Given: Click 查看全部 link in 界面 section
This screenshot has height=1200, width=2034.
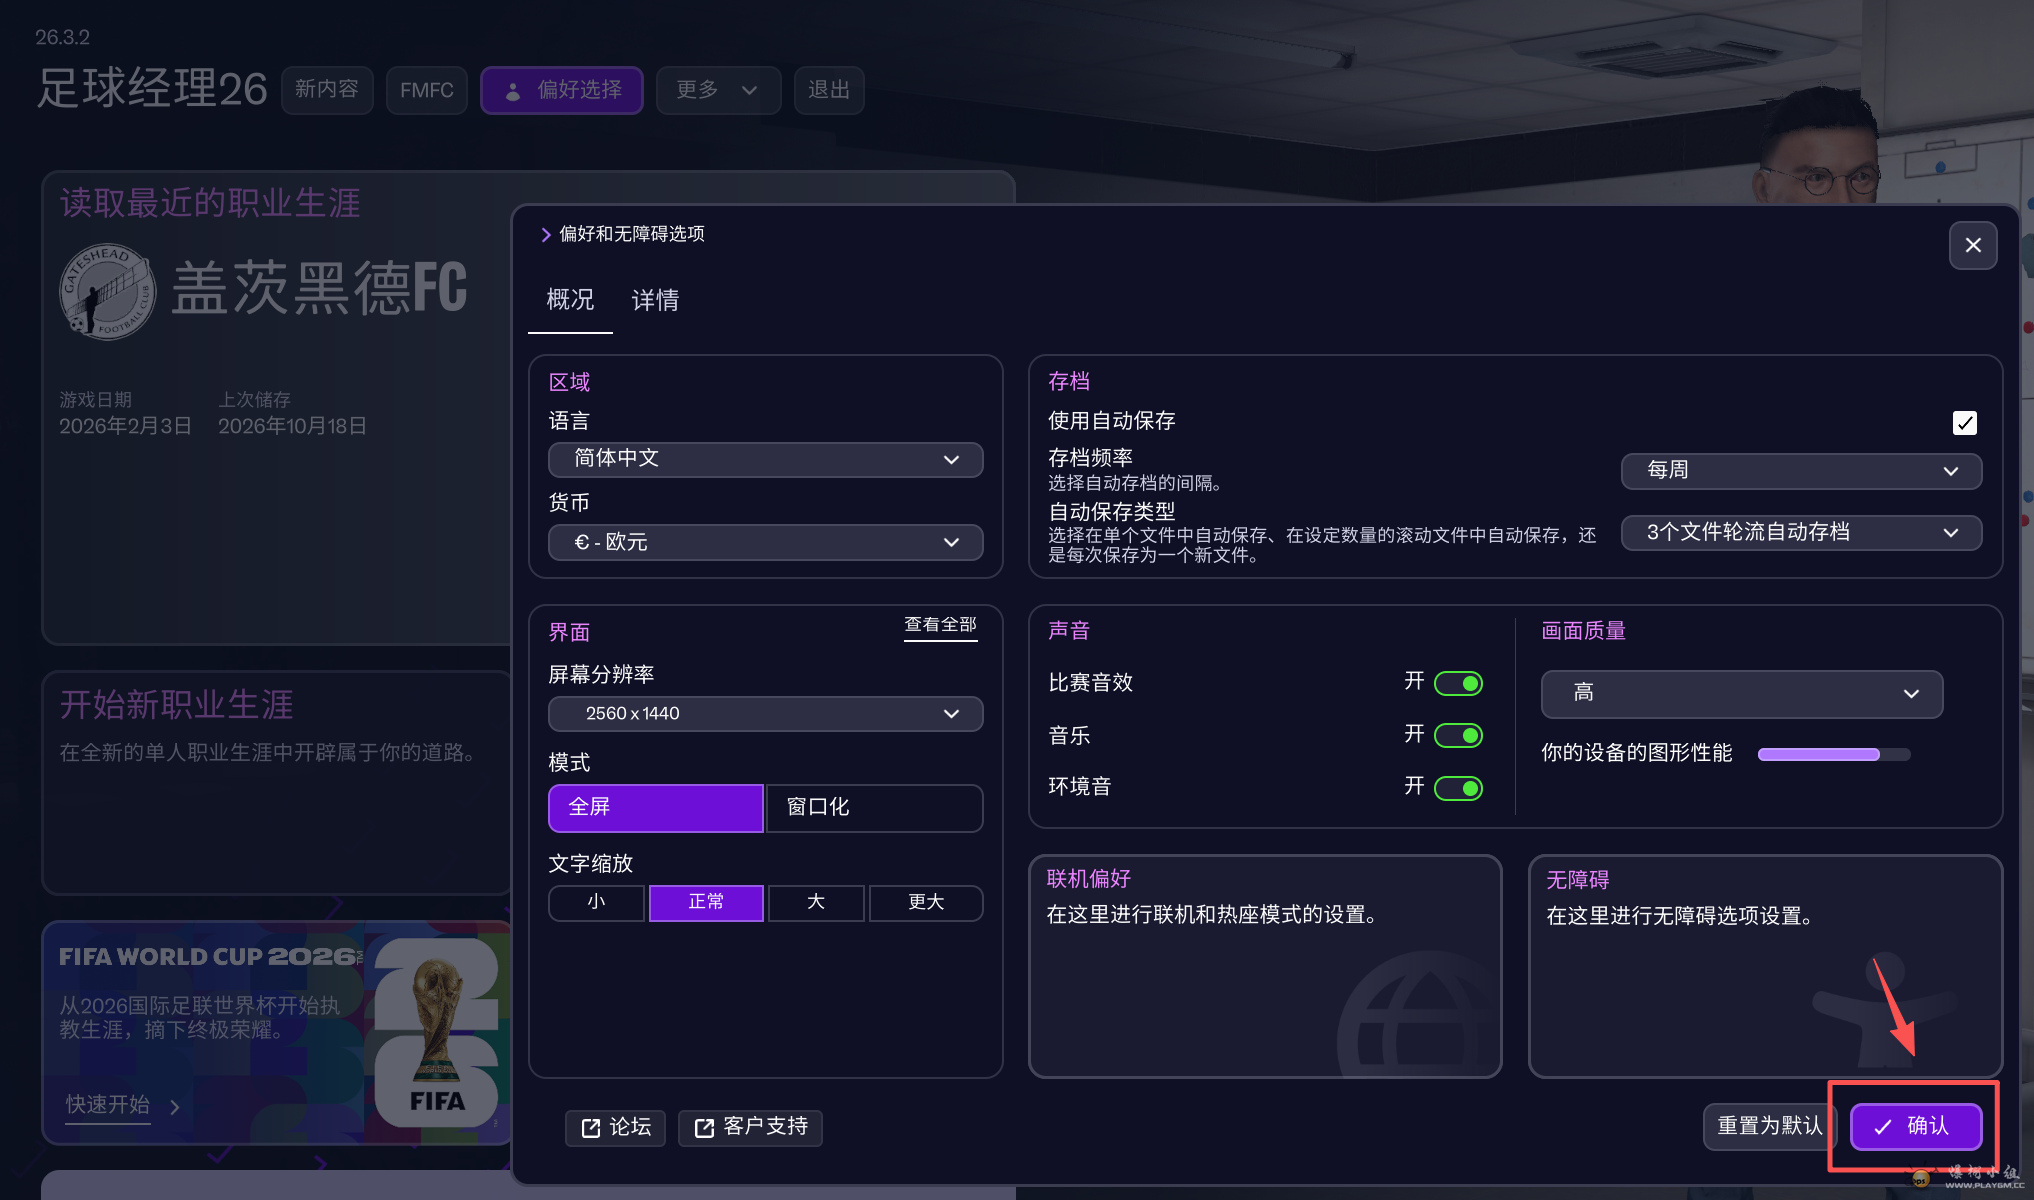Looking at the screenshot, I should 940,625.
